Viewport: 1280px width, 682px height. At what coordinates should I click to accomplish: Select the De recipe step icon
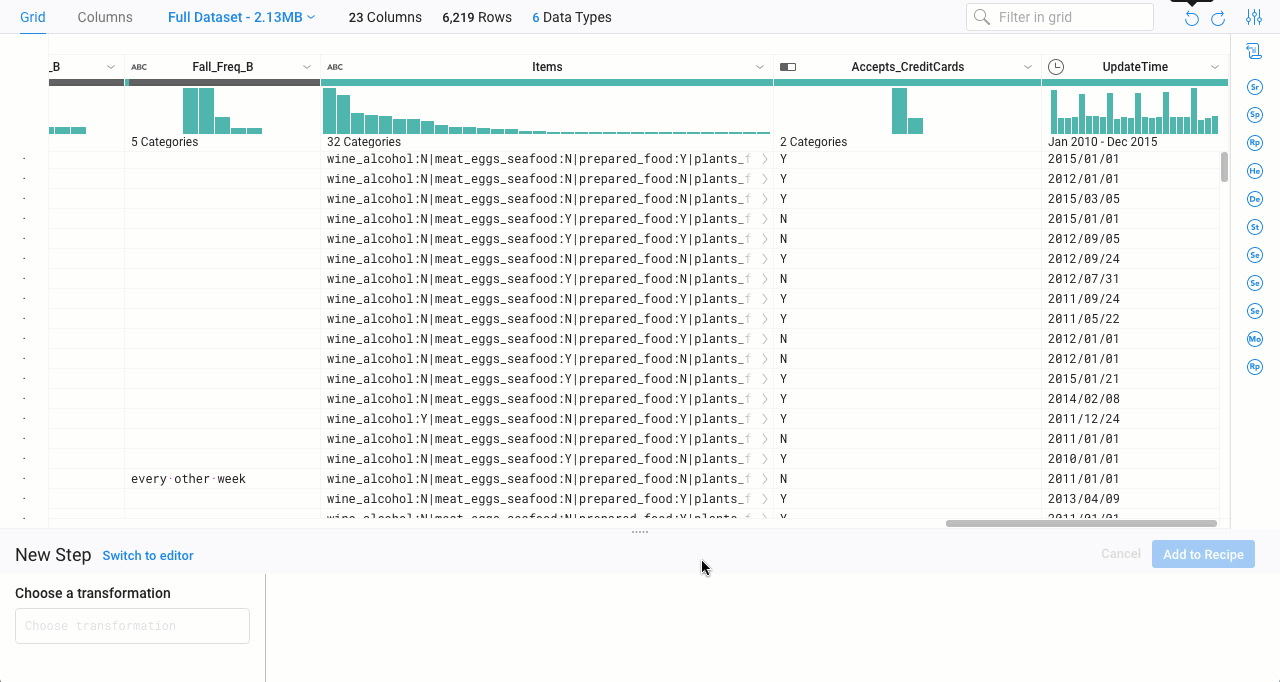click(1255, 199)
